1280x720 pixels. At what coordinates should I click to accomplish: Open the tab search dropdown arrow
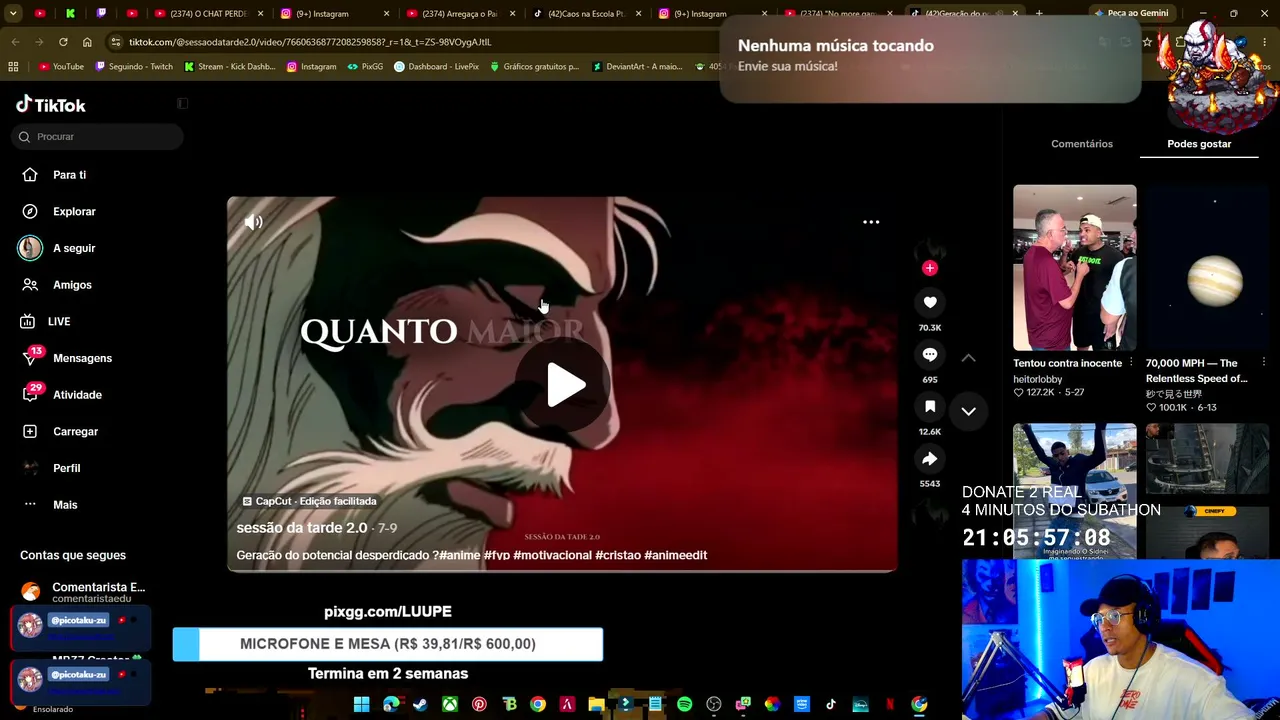13,13
